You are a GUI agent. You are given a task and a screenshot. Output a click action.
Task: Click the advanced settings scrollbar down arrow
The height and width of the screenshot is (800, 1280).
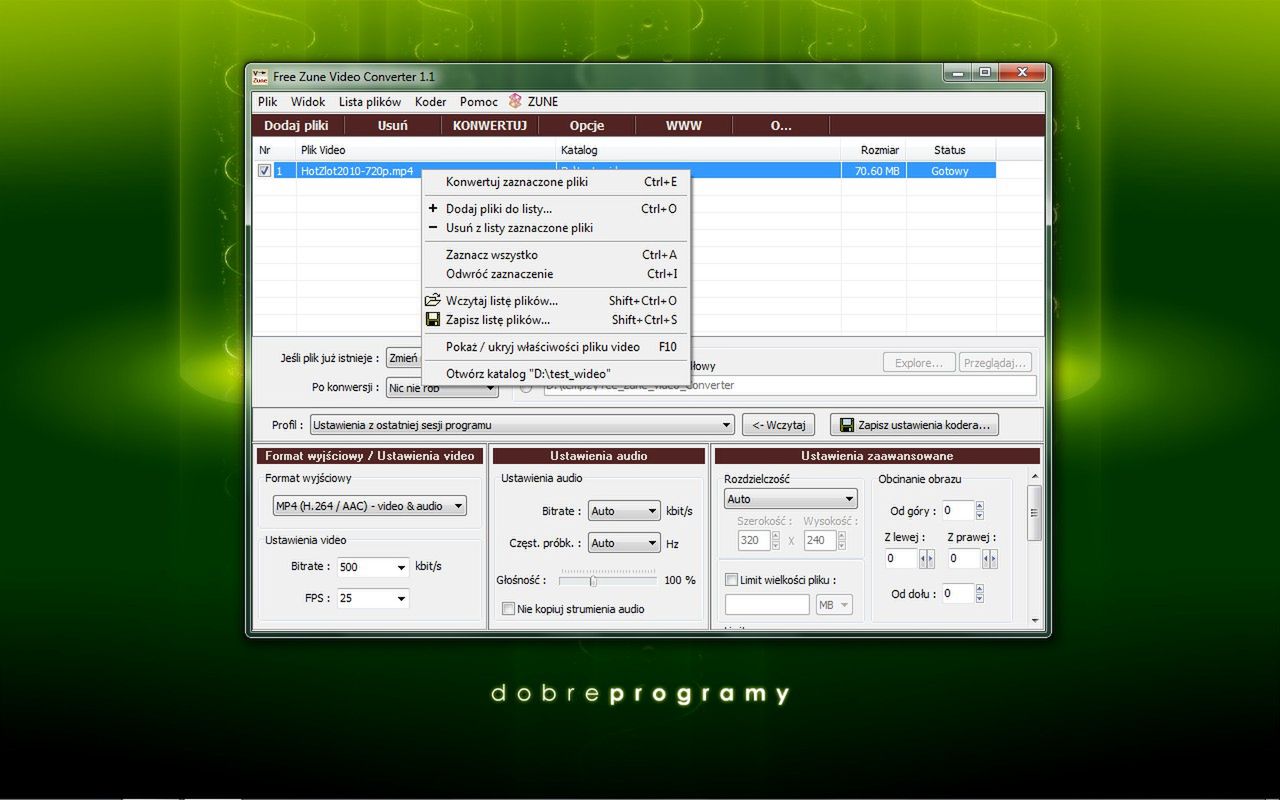pyautogui.click(x=1035, y=620)
